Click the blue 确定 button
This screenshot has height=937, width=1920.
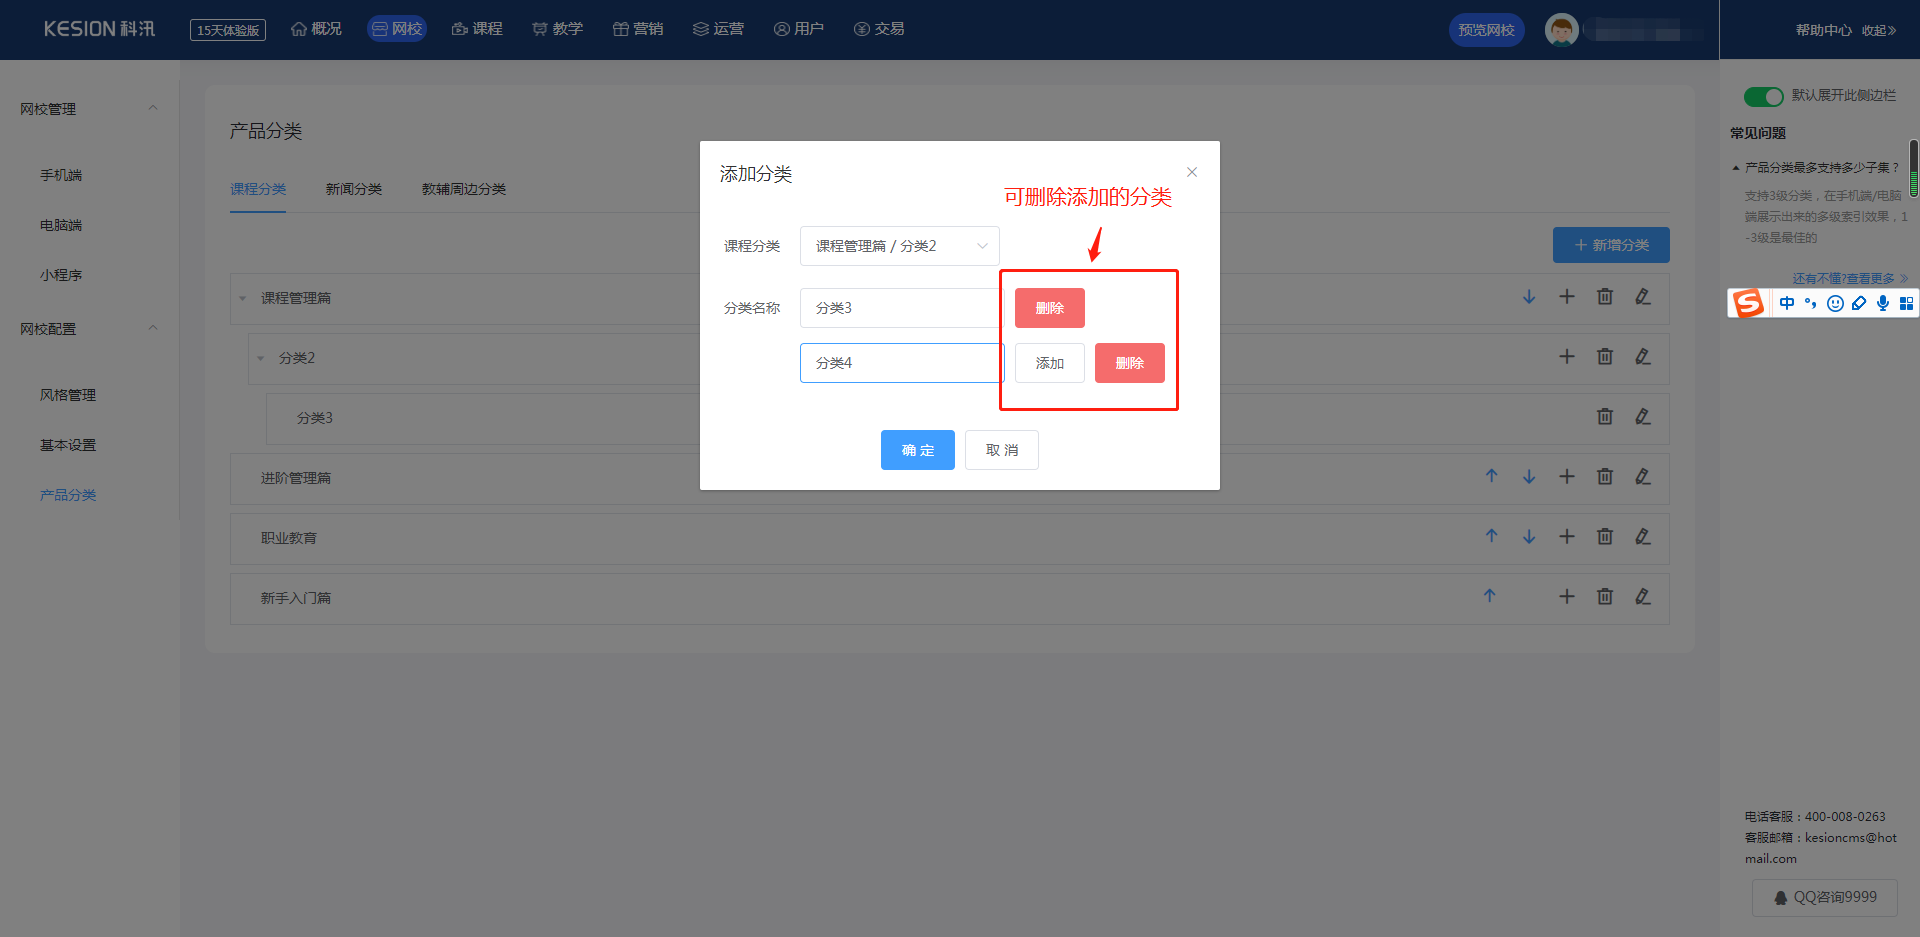tap(917, 450)
